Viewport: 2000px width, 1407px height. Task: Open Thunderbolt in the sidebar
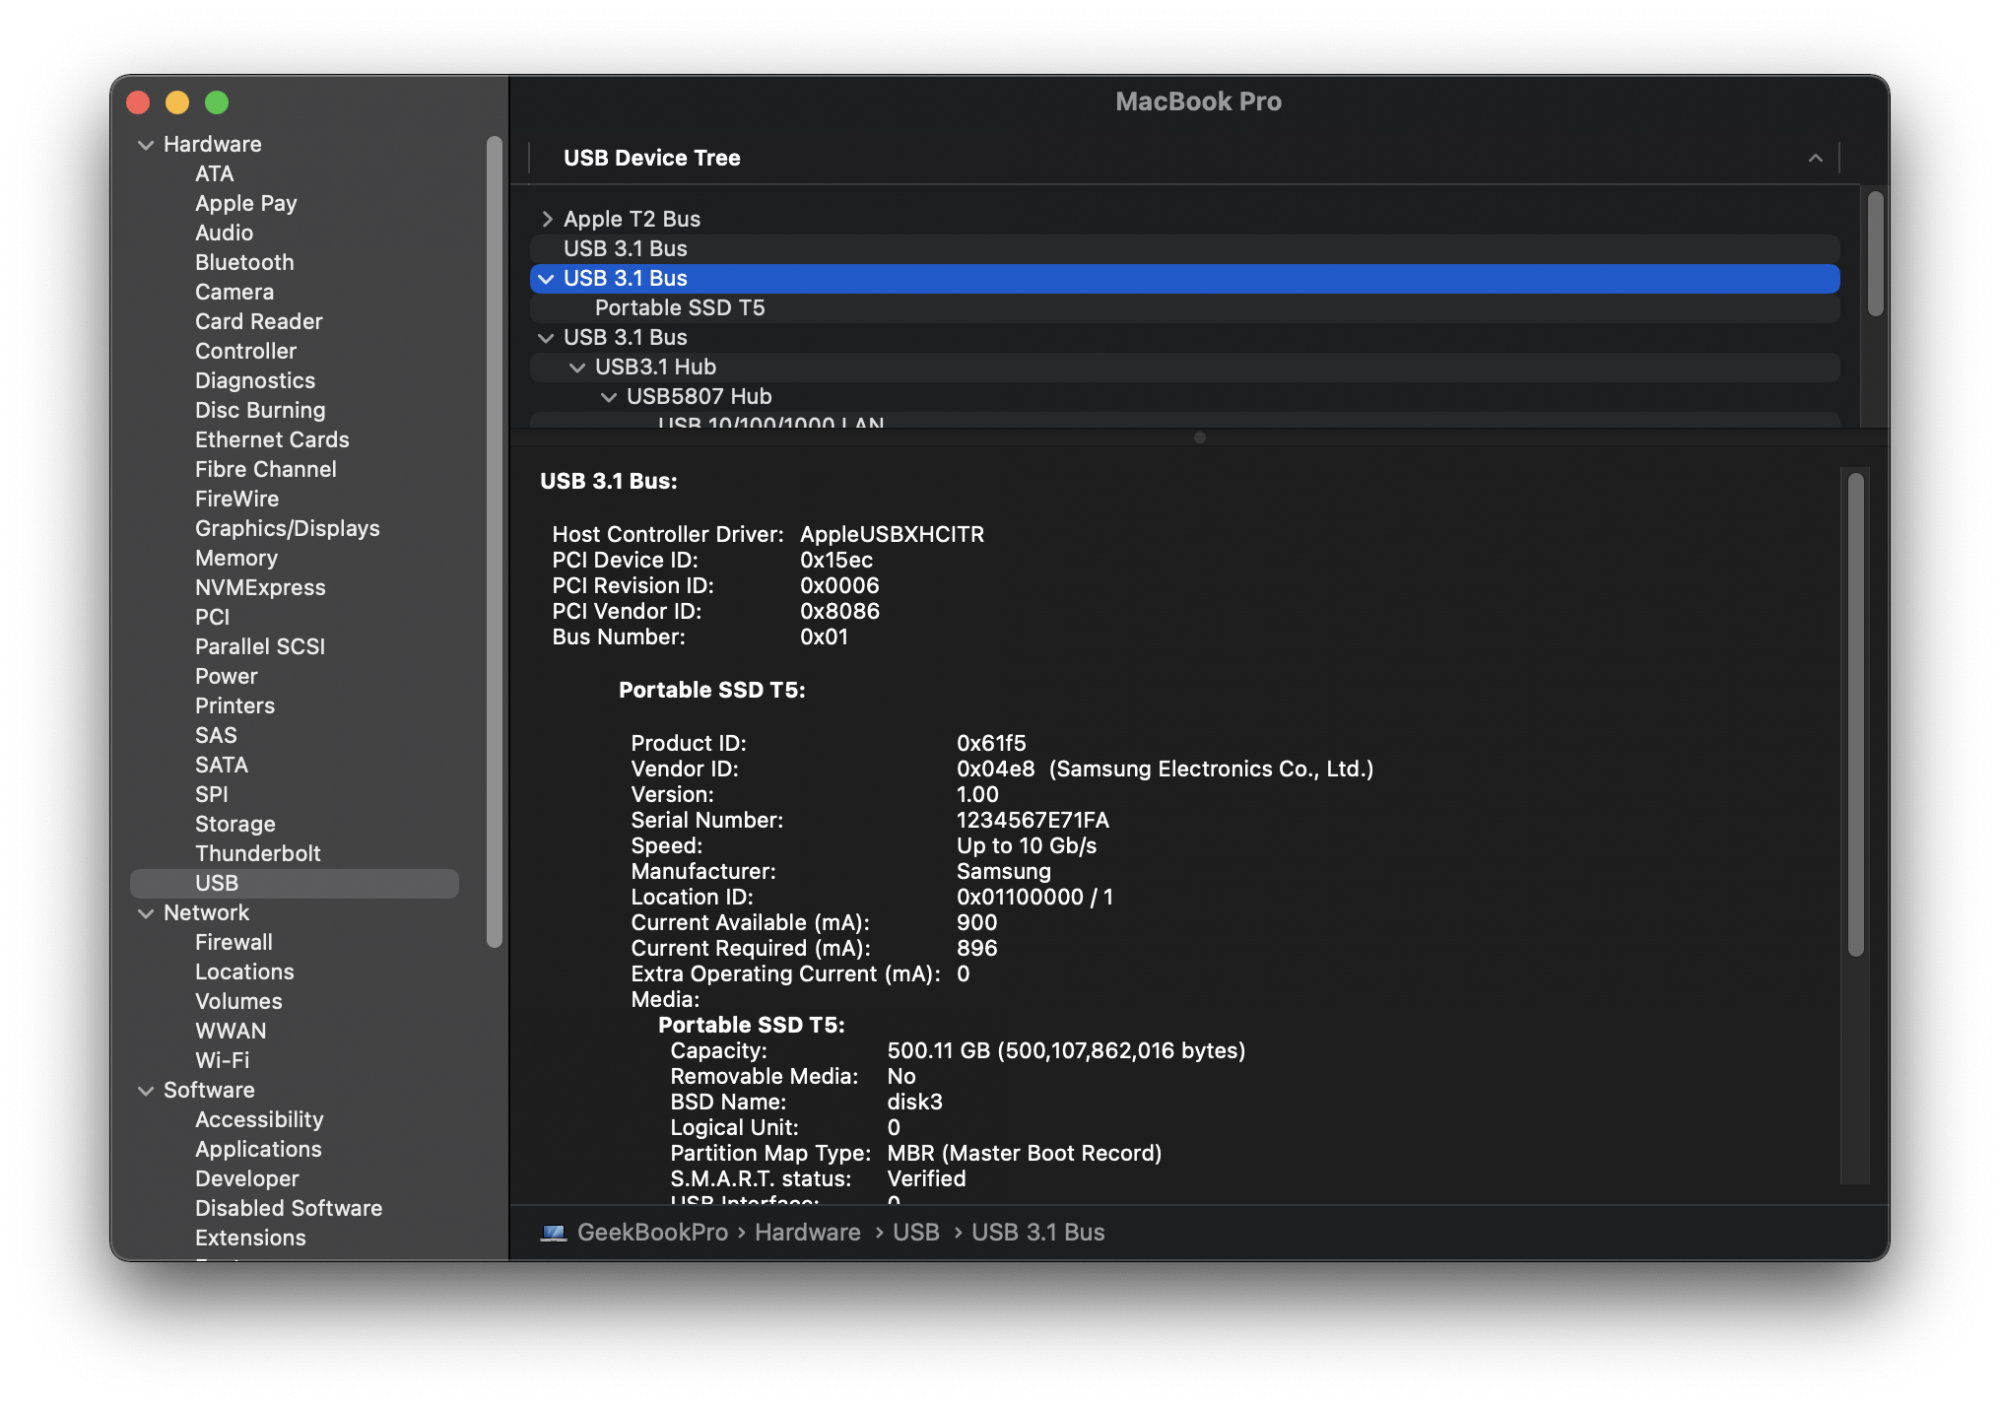257,853
